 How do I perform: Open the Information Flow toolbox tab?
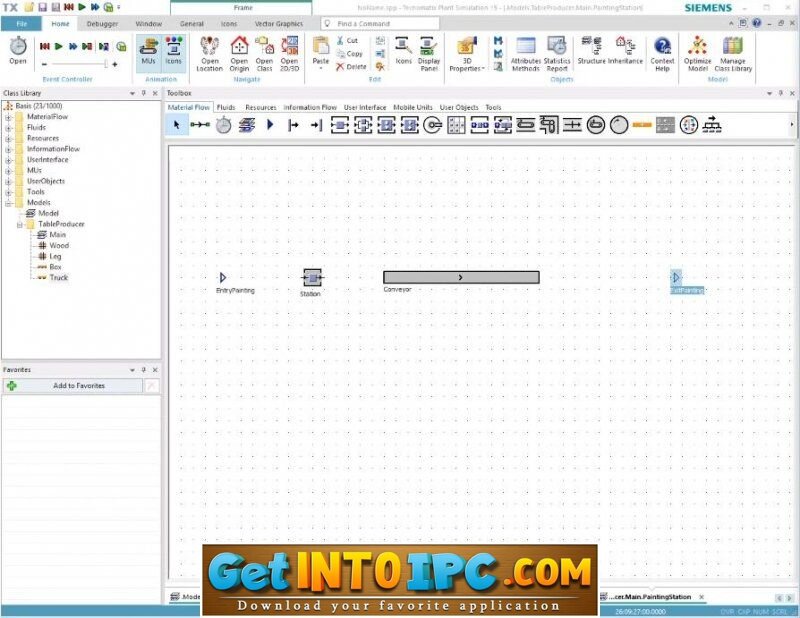pyautogui.click(x=310, y=107)
